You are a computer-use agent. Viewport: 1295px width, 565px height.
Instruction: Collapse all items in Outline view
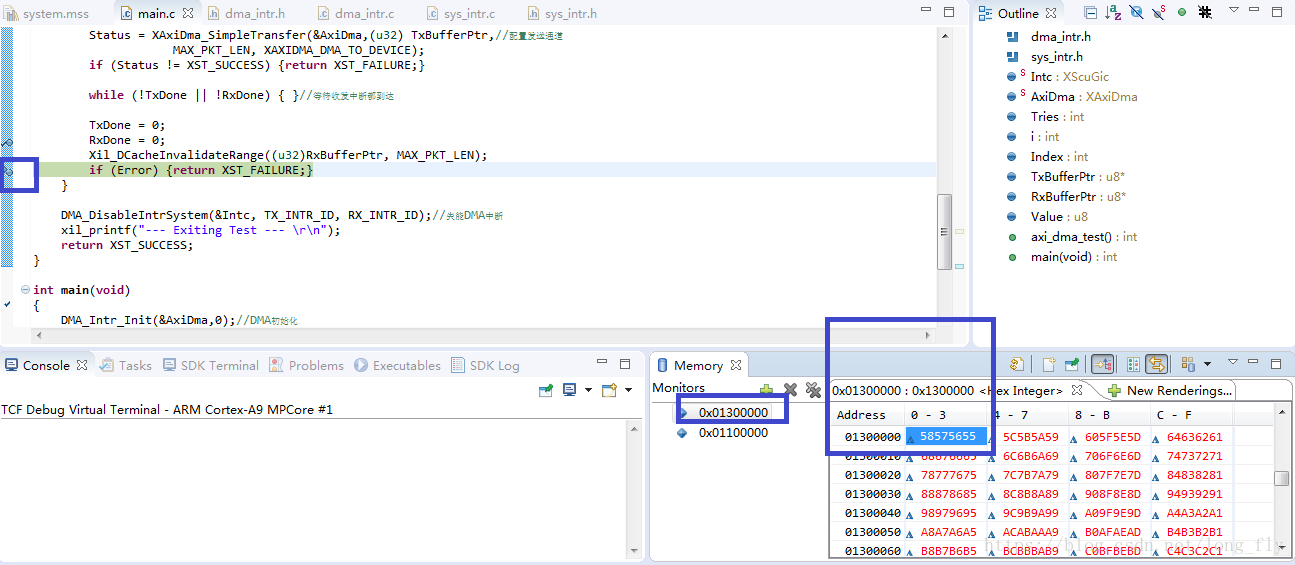pyautogui.click(x=1090, y=13)
